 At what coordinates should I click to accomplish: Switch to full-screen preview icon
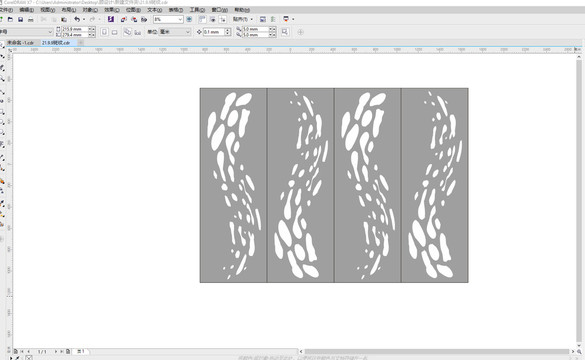(x=189, y=19)
